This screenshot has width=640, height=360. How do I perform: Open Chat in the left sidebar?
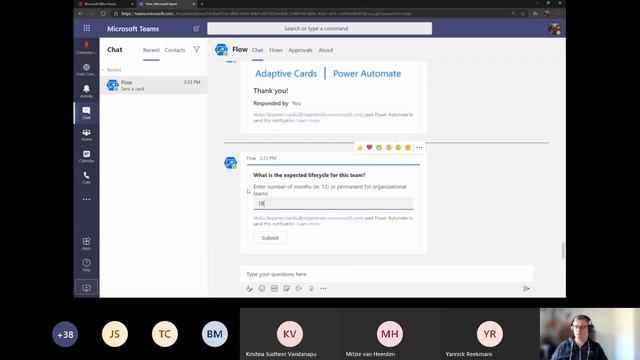pyautogui.click(x=86, y=113)
